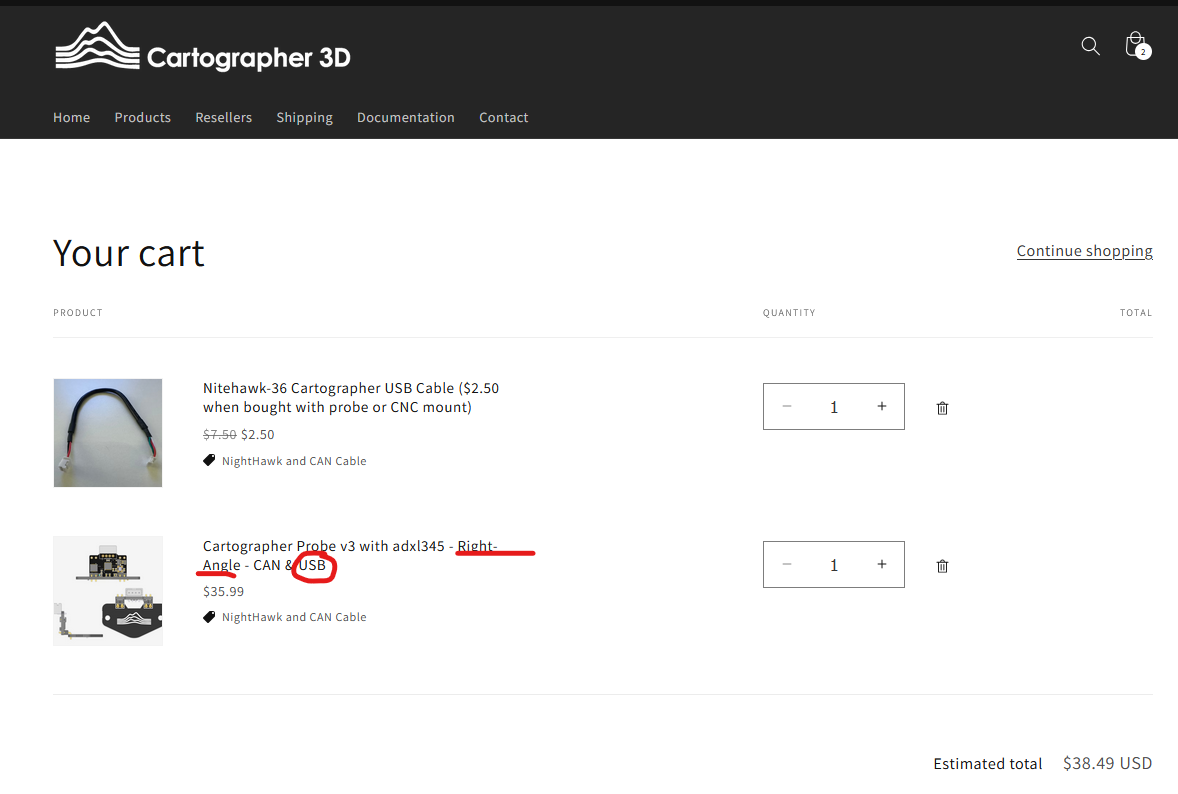Navigate to the Resellers page
The height and width of the screenshot is (794, 1178).
(223, 117)
